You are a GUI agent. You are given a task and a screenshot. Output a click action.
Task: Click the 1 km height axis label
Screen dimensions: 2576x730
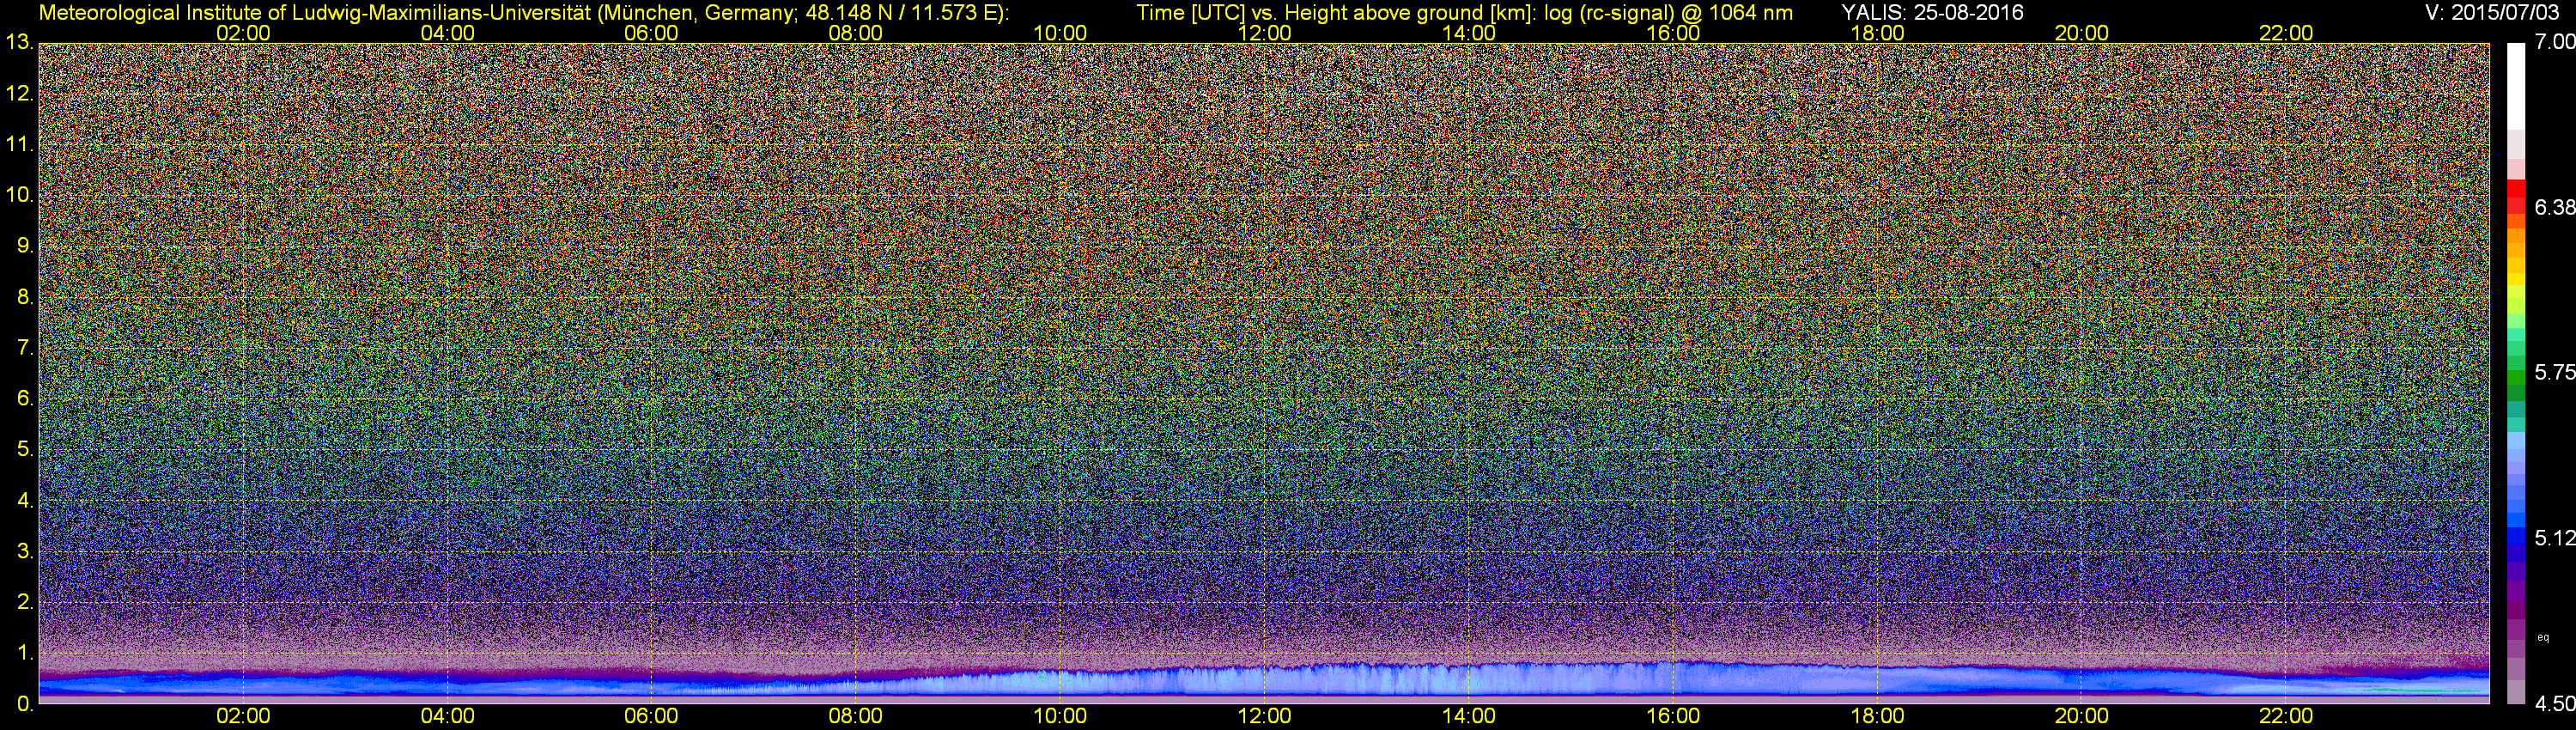tap(23, 653)
